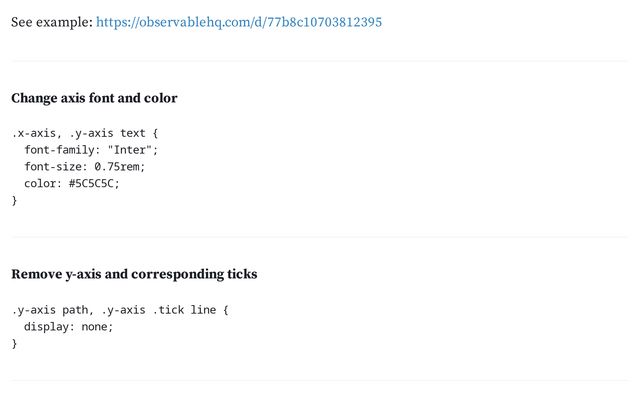This screenshot has width=640, height=400.
Task: Click the "Inter" font name string
Action: 129,150
